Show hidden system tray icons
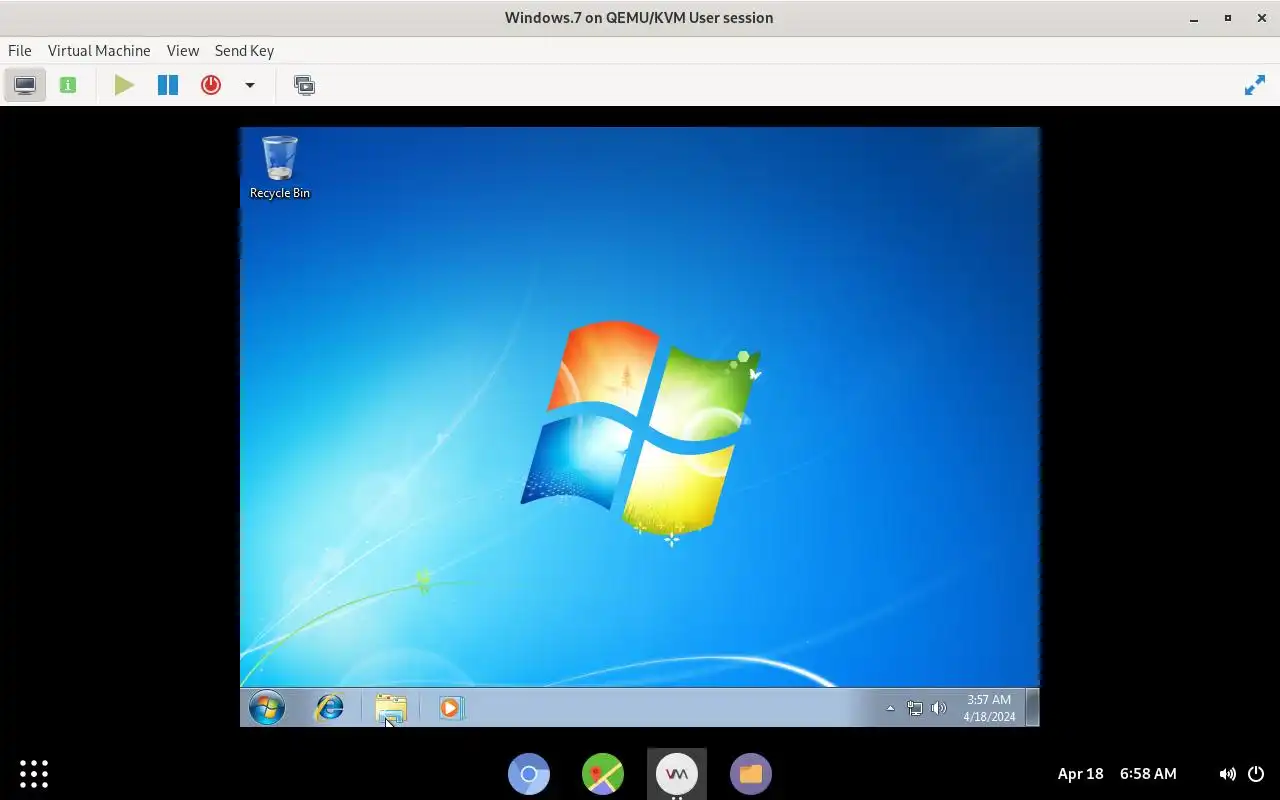1280x800 pixels. (x=890, y=708)
